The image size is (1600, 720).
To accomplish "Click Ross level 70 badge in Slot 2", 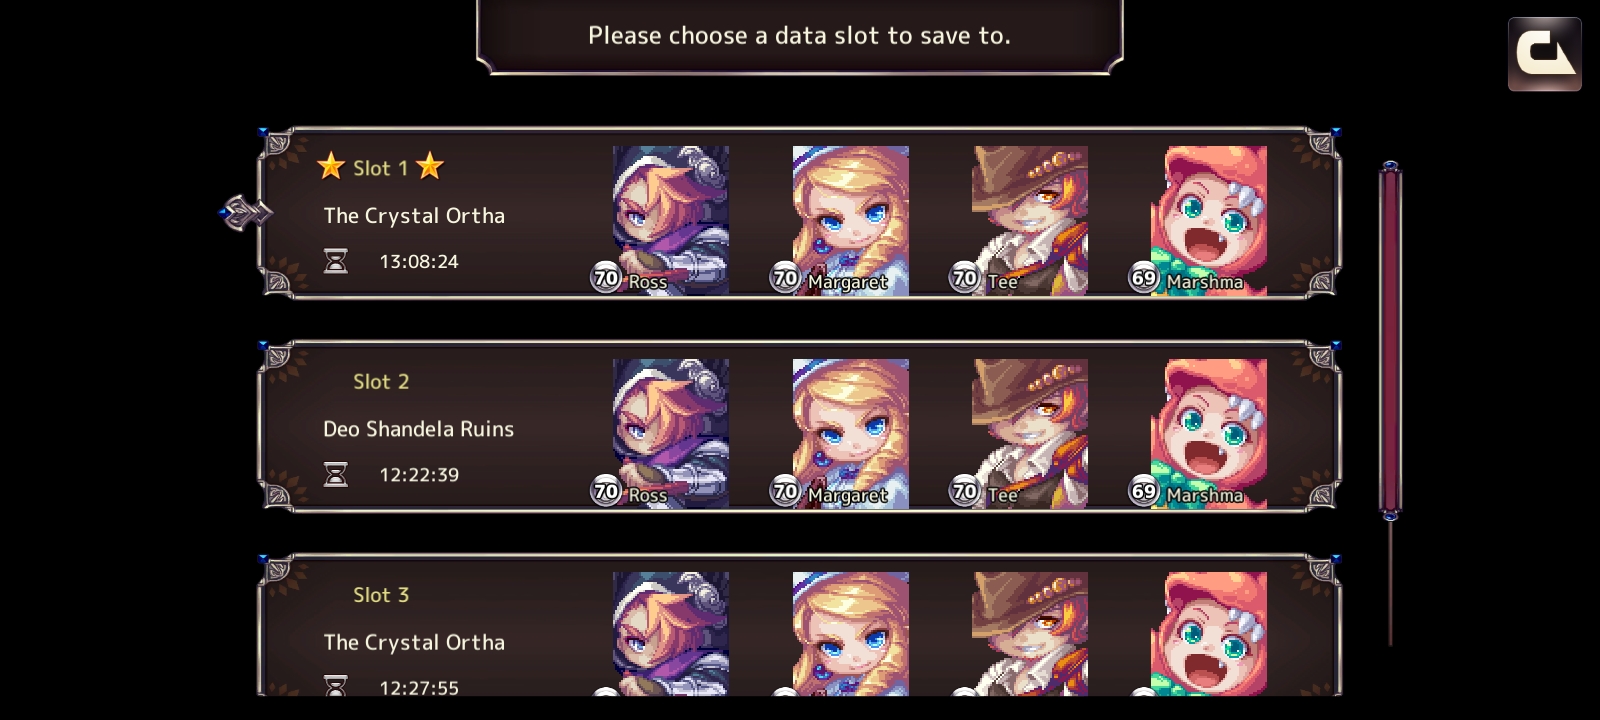I will tap(607, 491).
